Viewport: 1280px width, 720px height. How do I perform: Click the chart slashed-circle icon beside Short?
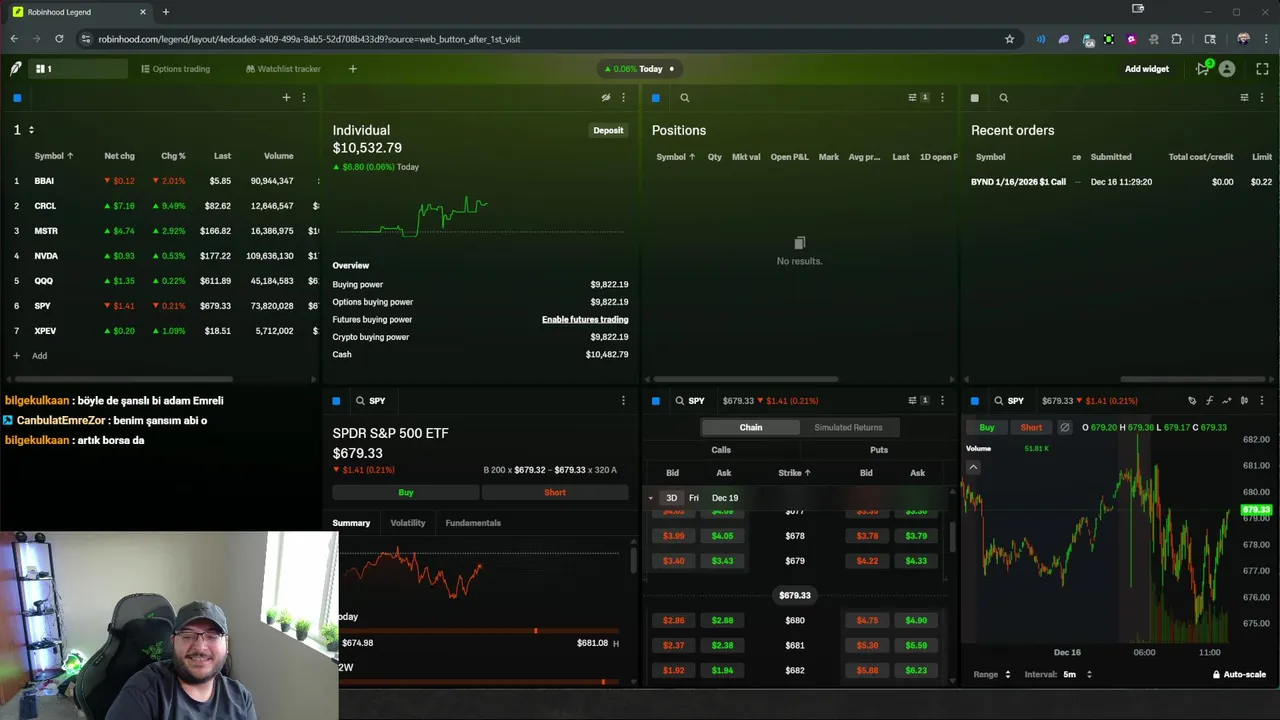(x=1065, y=427)
